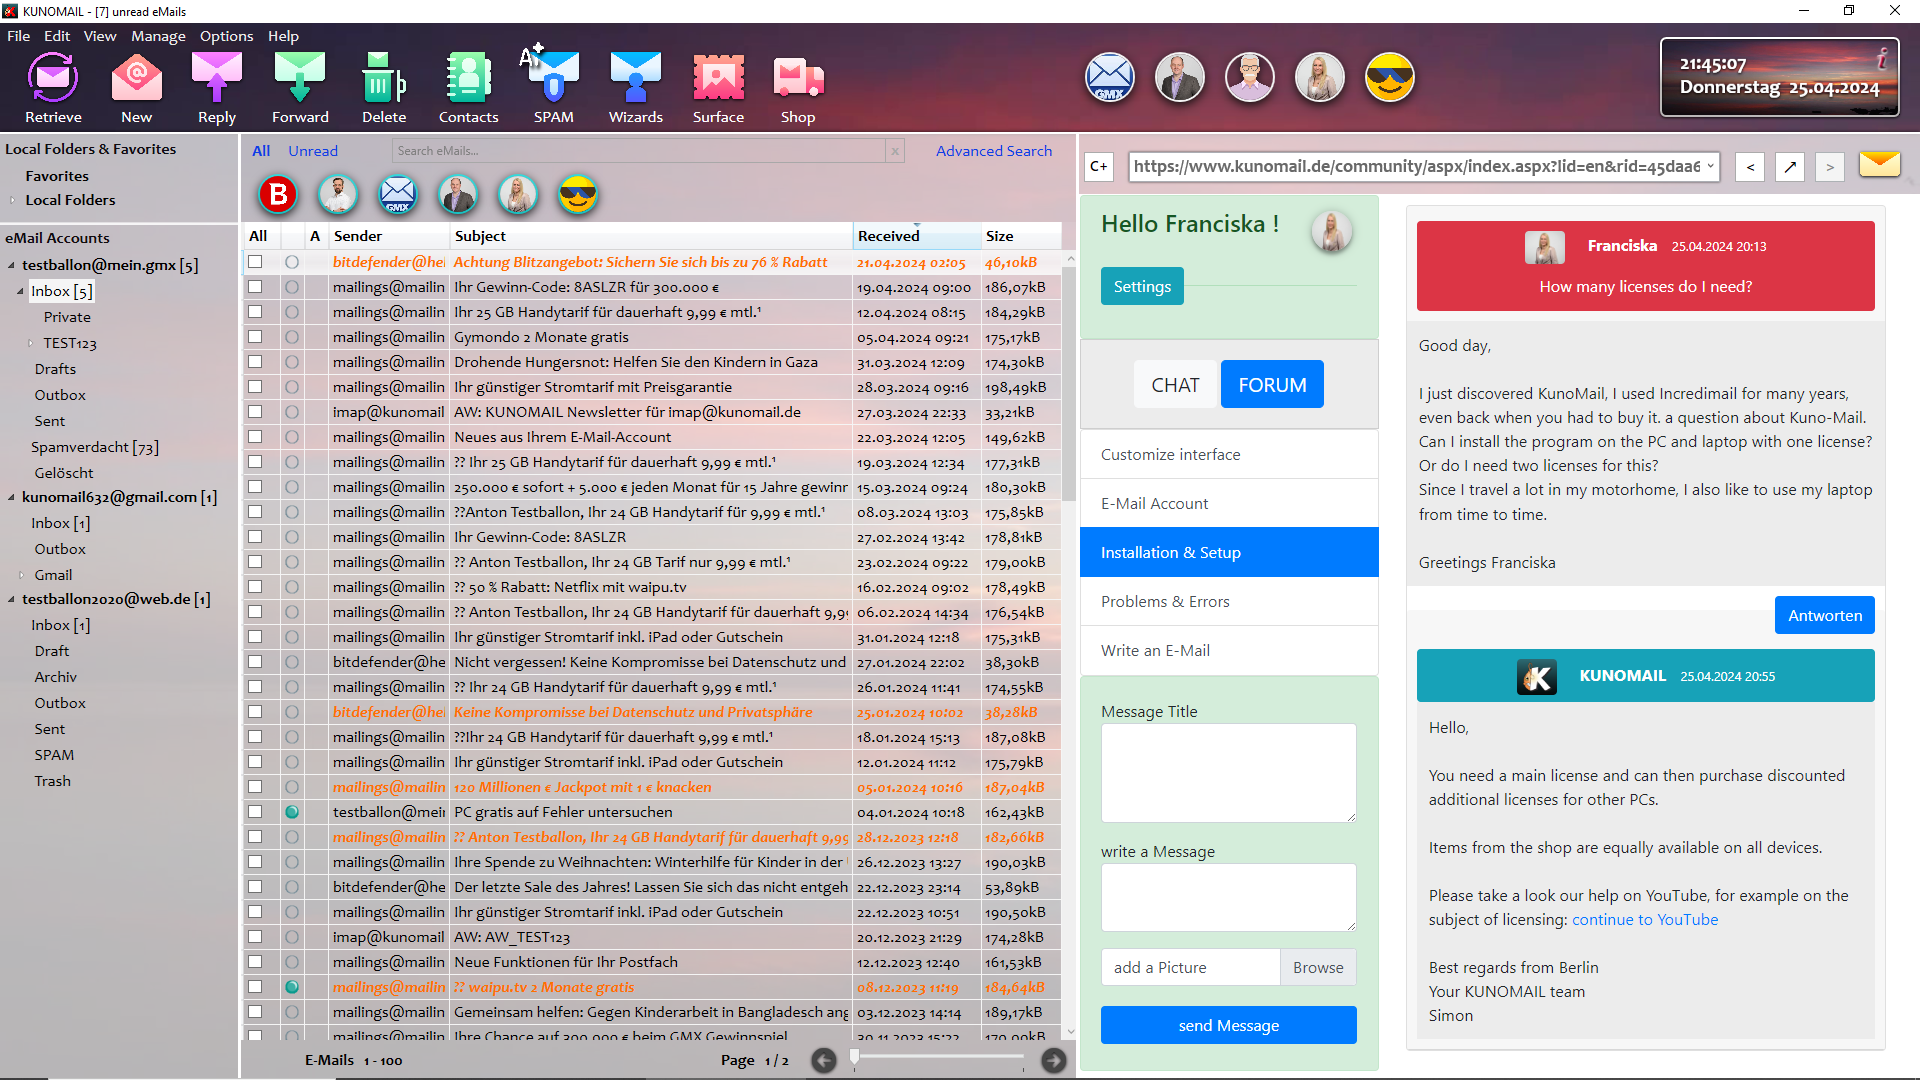Open the Options menu
This screenshot has height=1080, width=1920.
pyautogui.click(x=226, y=36)
